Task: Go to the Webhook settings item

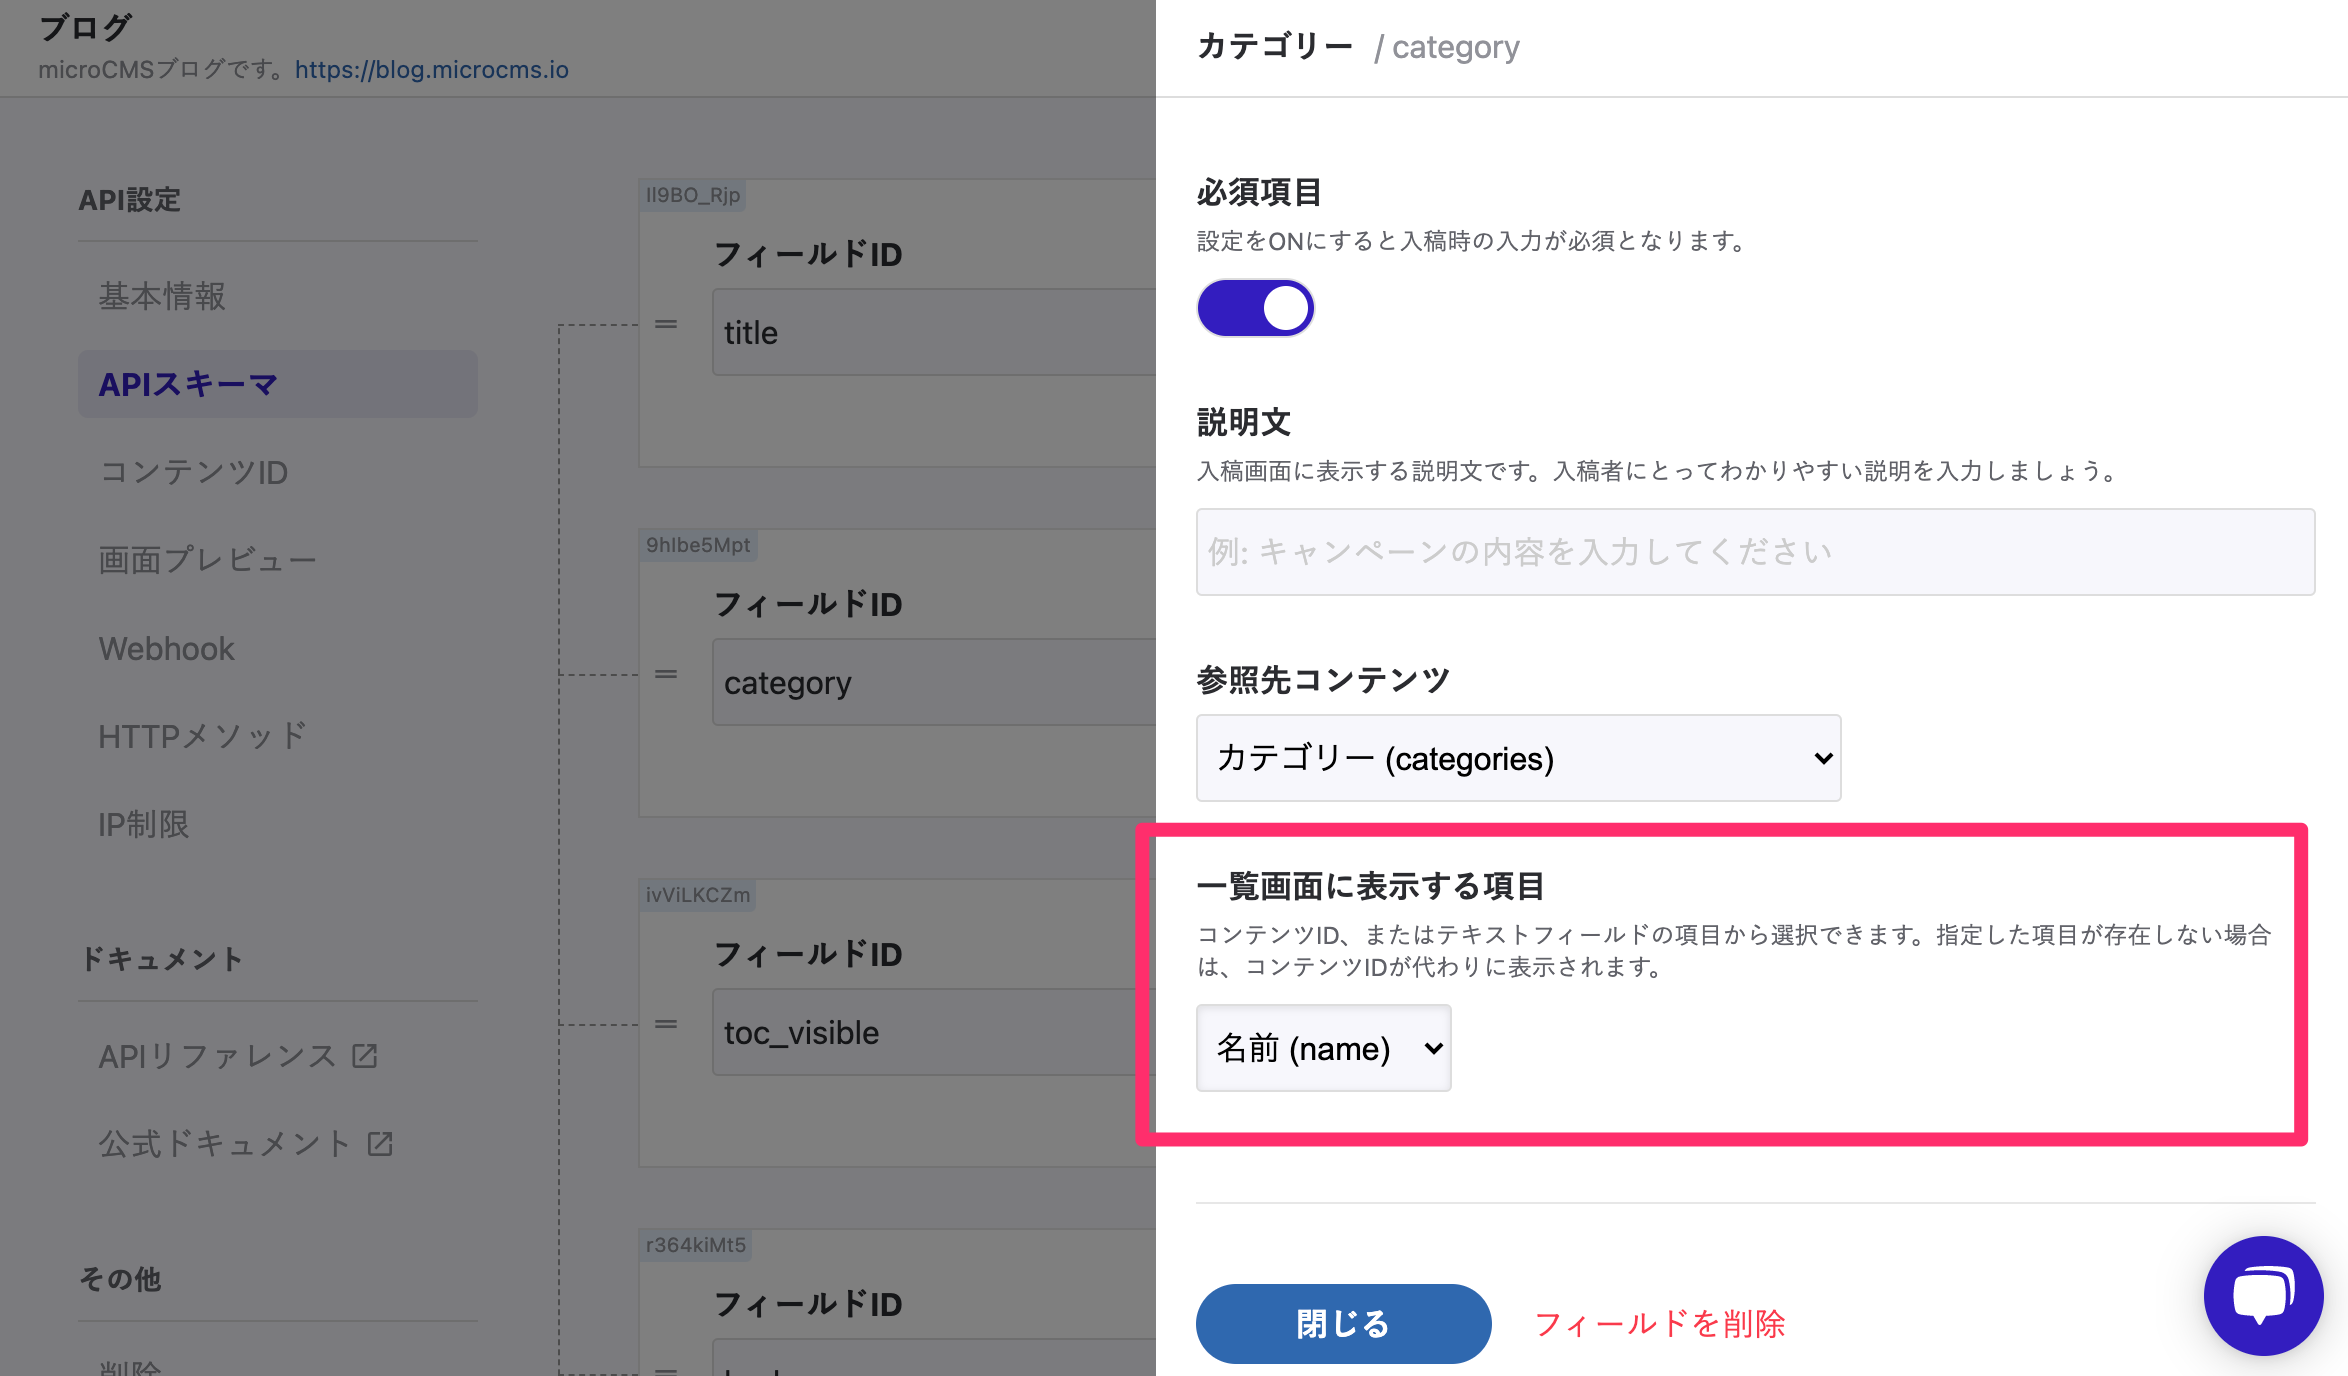Action: click(x=166, y=648)
